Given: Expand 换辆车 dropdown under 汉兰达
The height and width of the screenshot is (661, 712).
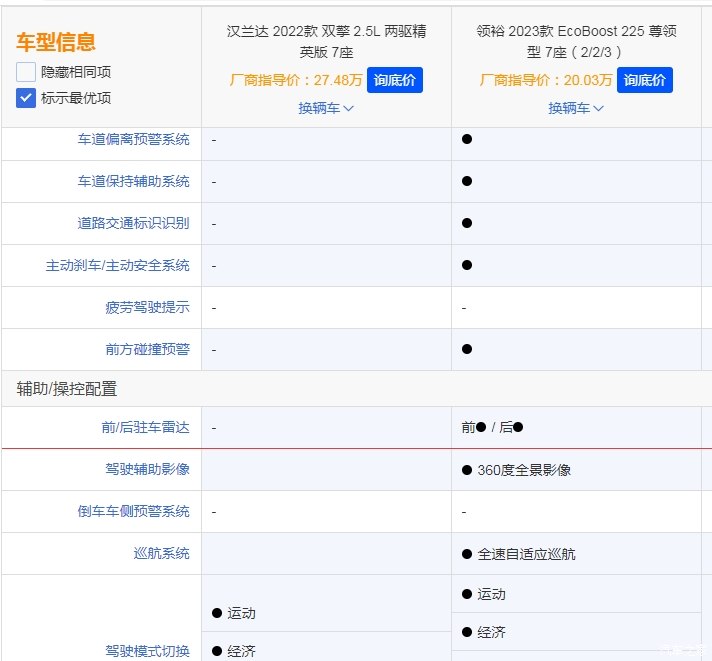Looking at the screenshot, I should [326, 108].
